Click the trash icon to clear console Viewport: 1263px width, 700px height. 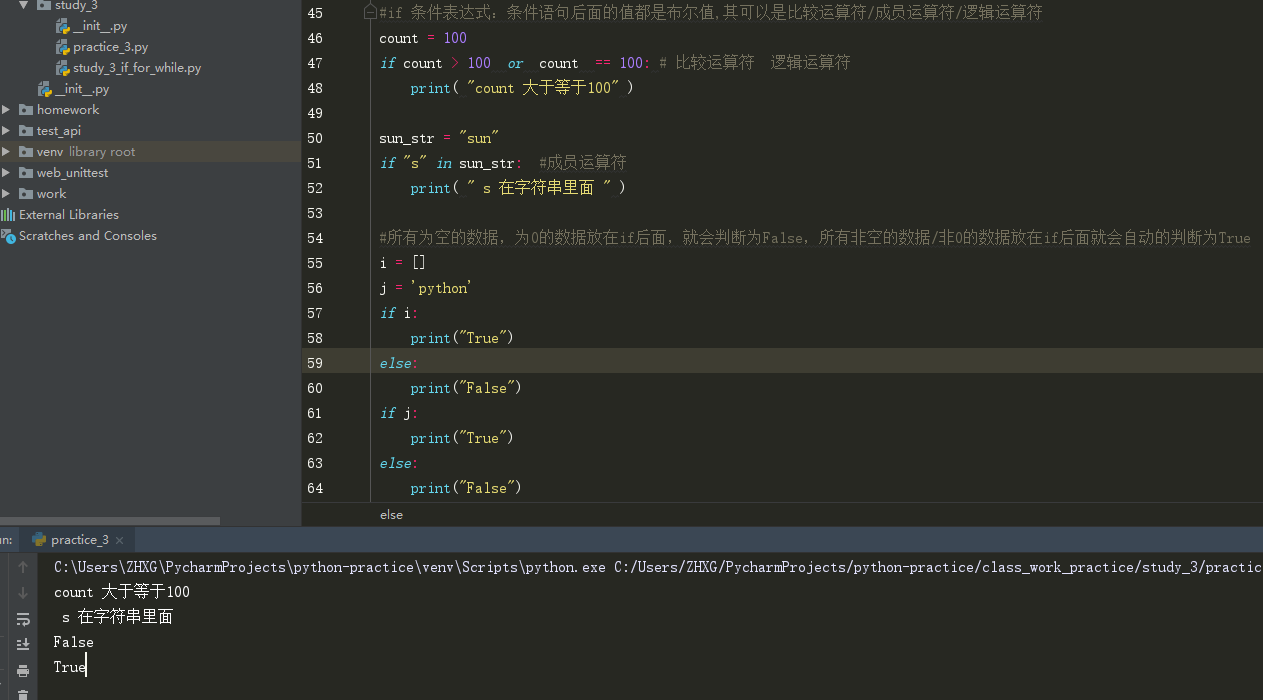pos(22,693)
